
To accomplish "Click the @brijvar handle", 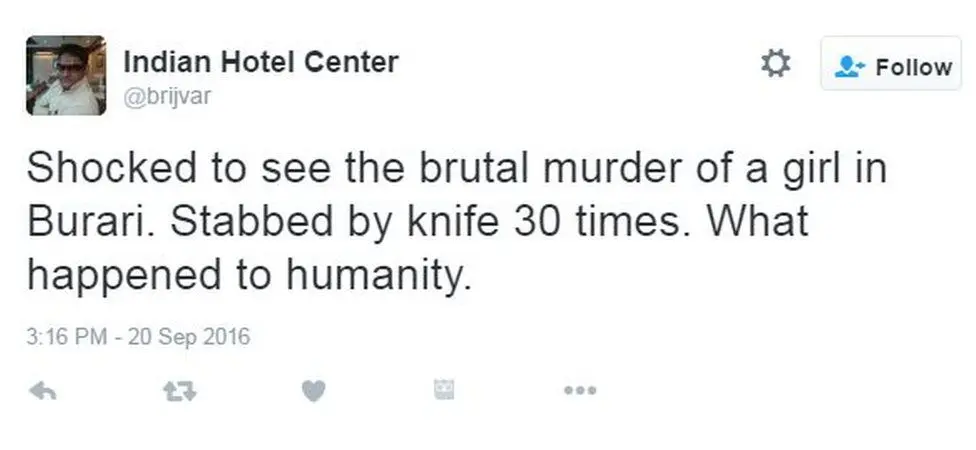I will 167,96.
